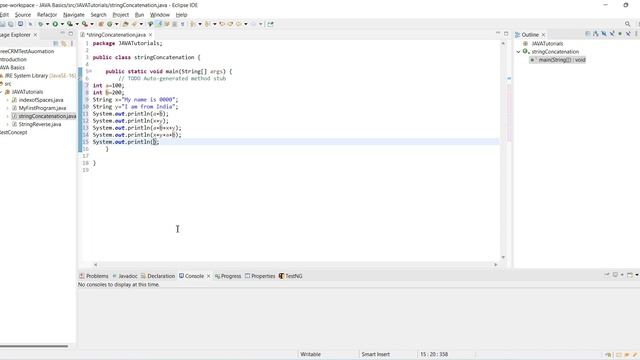Image resolution: width=640 pixels, height=360 pixels.
Task: Open the Refactor menu
Action: pos(47,15)
